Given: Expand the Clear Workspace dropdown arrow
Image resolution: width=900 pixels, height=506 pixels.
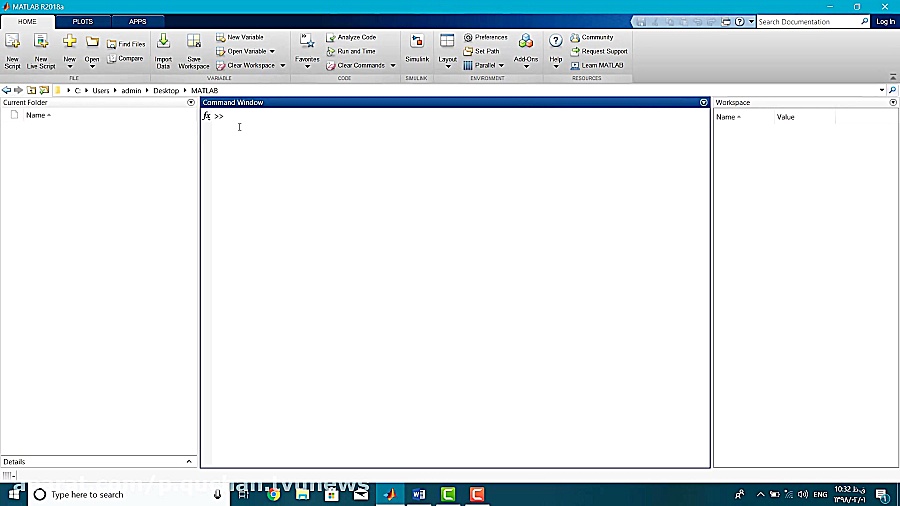Looking at the screenshot, I should [283, 65].
